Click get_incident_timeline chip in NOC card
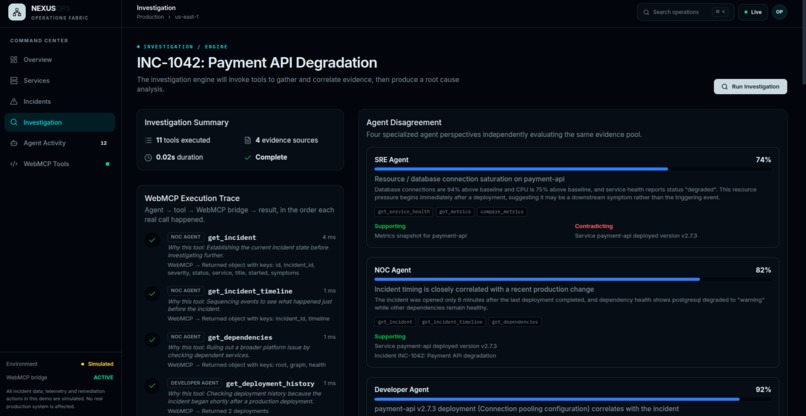This screenshot has height=416, width=806. pos(452,322)
